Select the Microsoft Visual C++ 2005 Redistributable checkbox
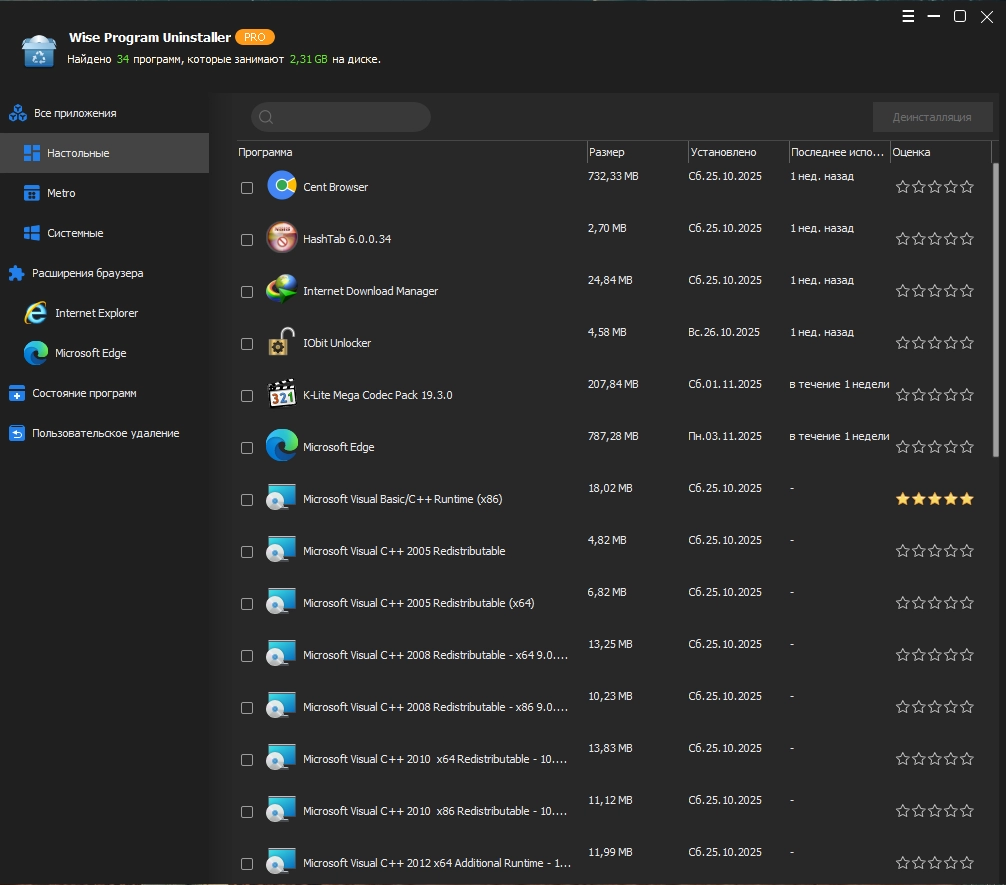The height and width of the screenshot is (885, 1006). [x=247, y=552]
